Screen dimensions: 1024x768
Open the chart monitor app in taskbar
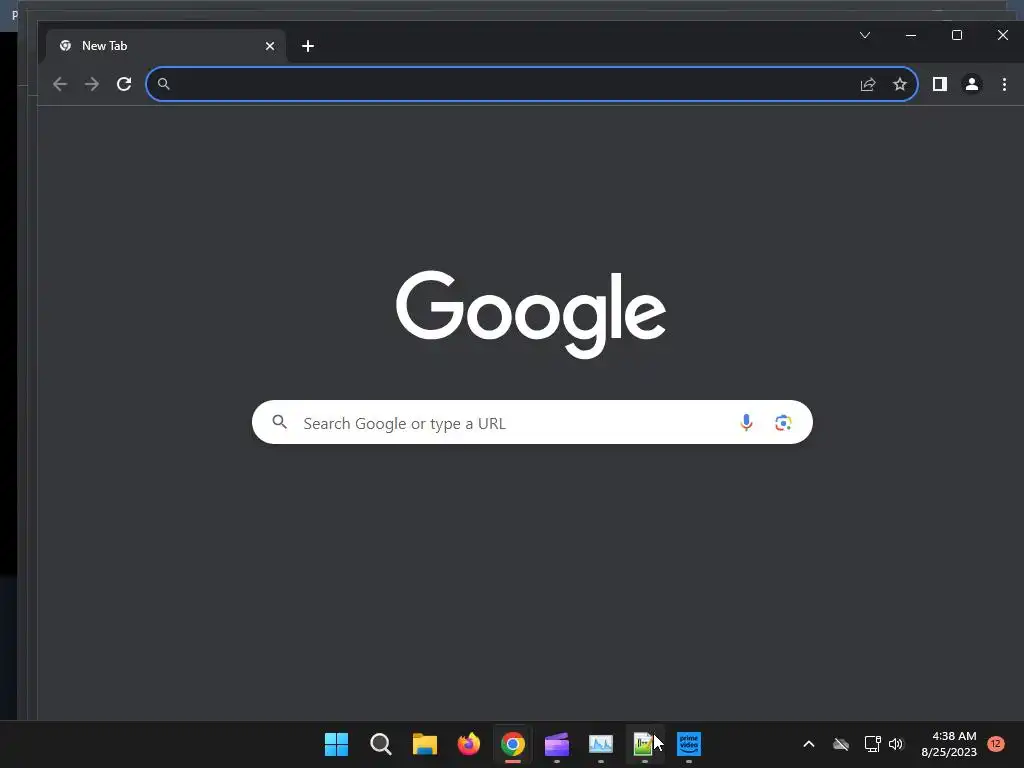[x=601, y=744]
